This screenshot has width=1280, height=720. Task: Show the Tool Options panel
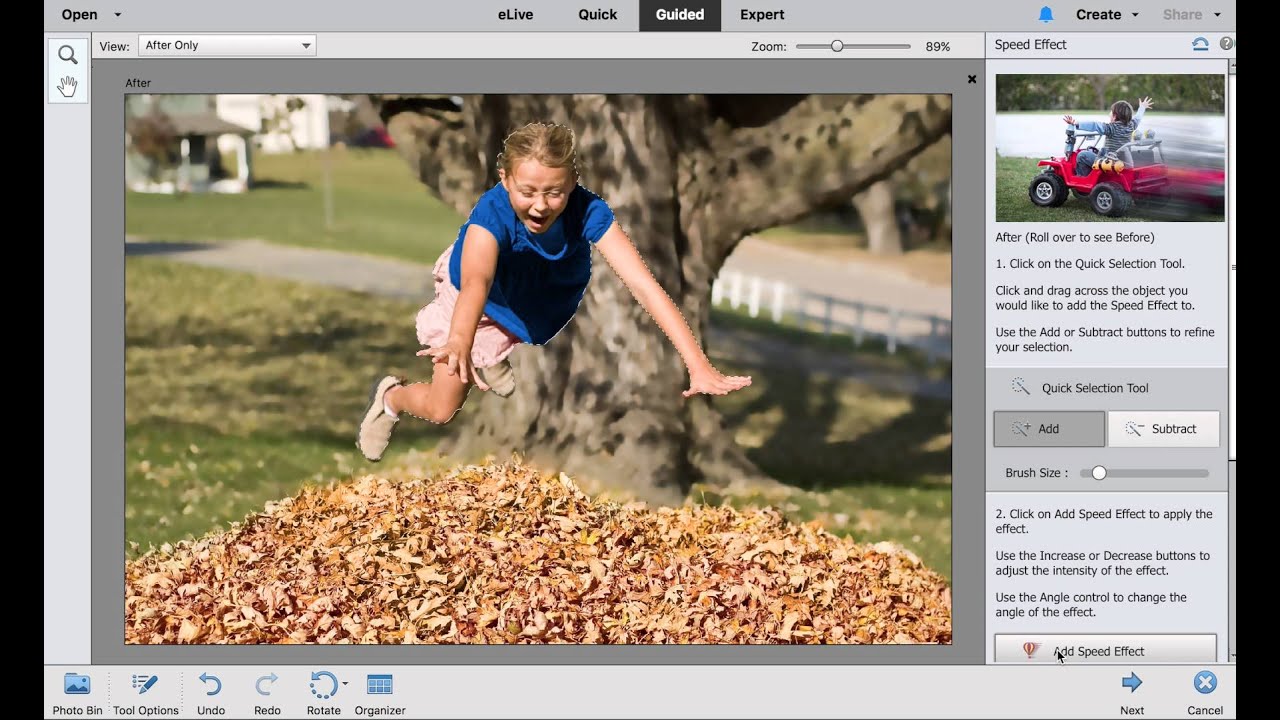pyautogui.click(x=145, y=694)
